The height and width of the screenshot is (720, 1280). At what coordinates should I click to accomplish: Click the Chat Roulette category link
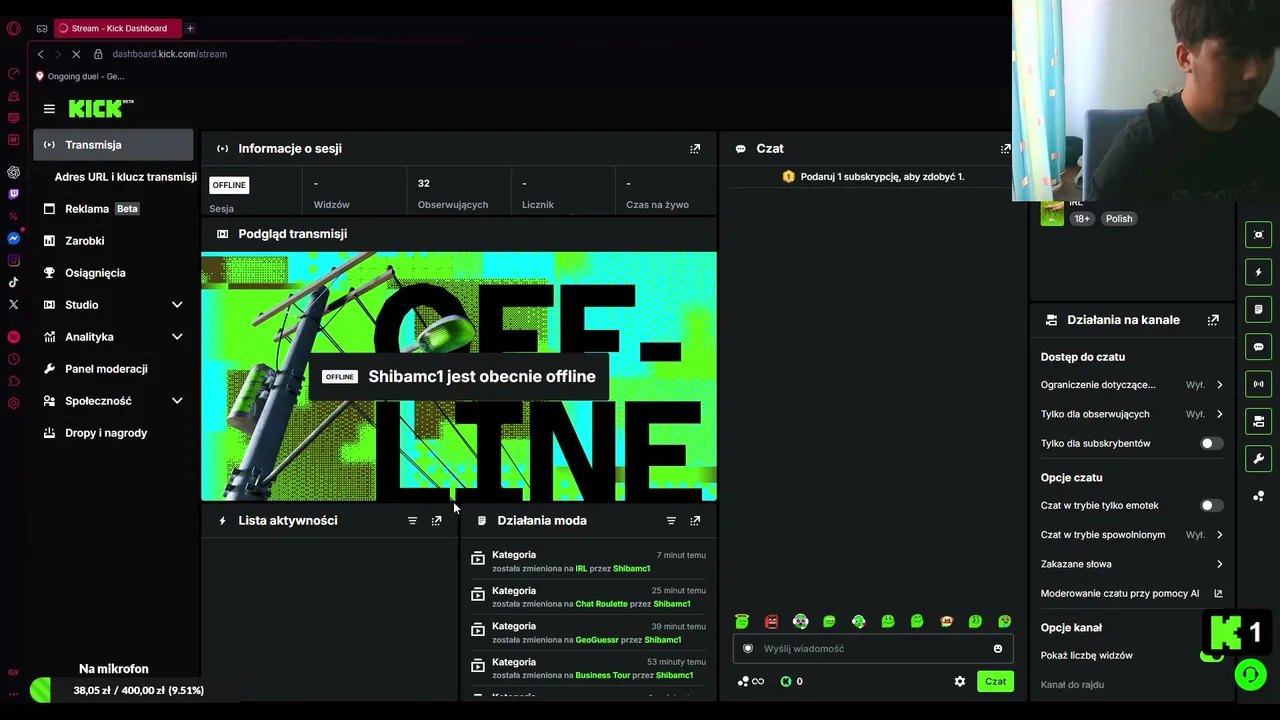click(x=602, y=604)
